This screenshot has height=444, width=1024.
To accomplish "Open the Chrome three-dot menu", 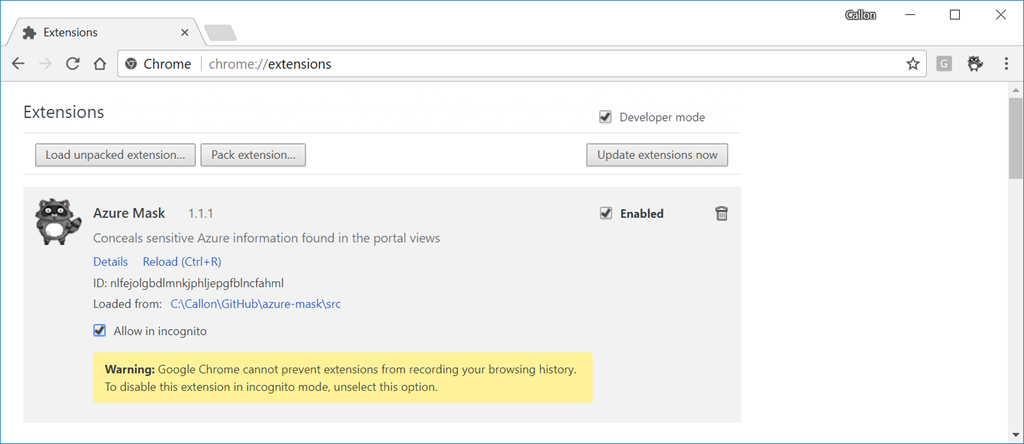I will (x=1005, y=64).
